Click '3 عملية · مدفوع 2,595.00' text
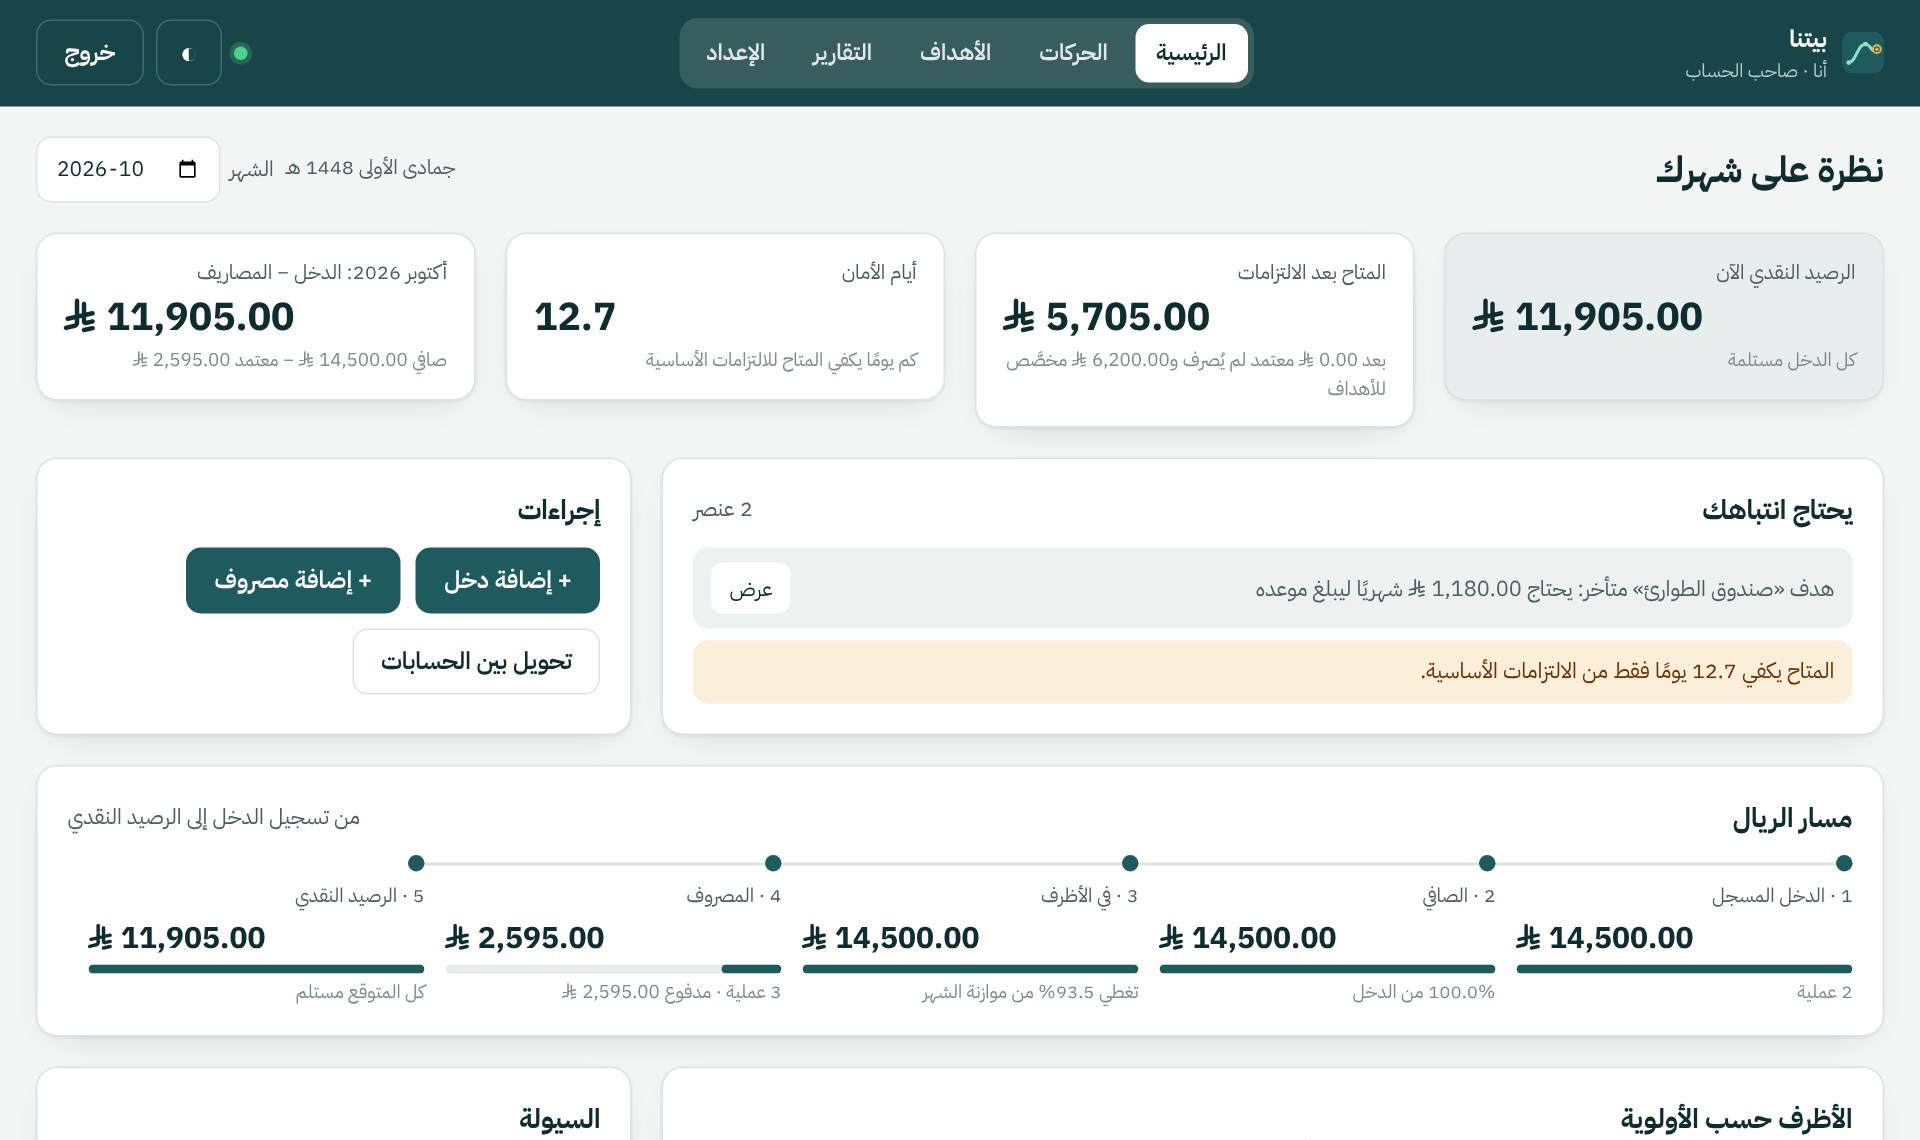The height and width of the screenshot is (1140, 1920). (671, 993)
